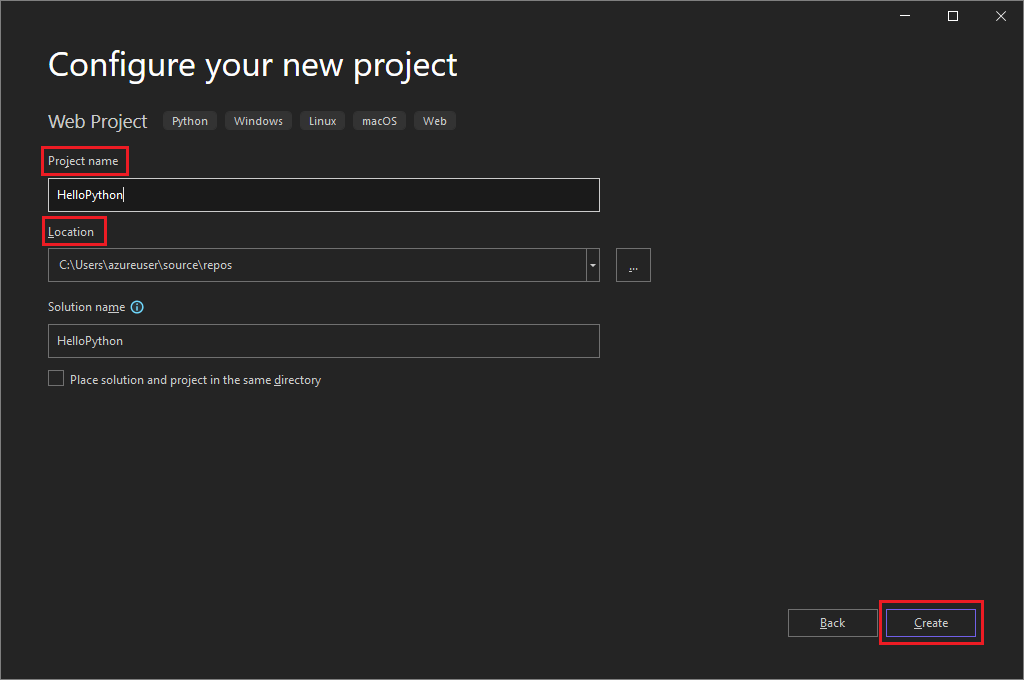
Task: Click the Location label
Action: 71,232
